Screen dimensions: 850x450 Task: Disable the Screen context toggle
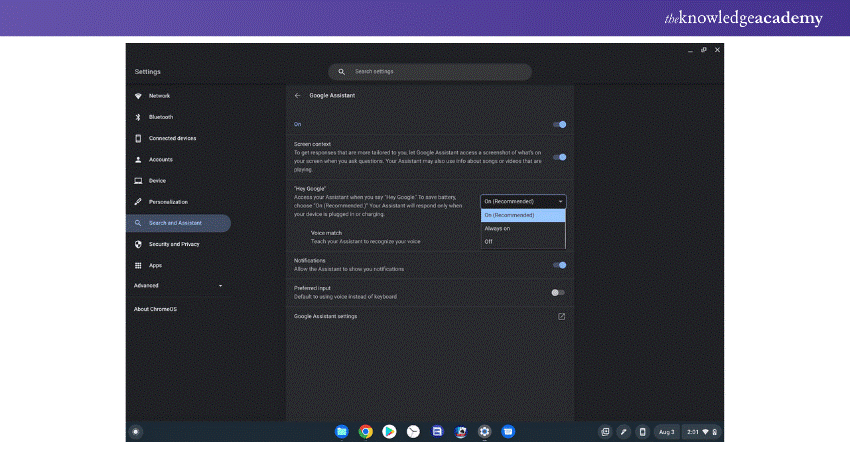(x=559, y=157)
